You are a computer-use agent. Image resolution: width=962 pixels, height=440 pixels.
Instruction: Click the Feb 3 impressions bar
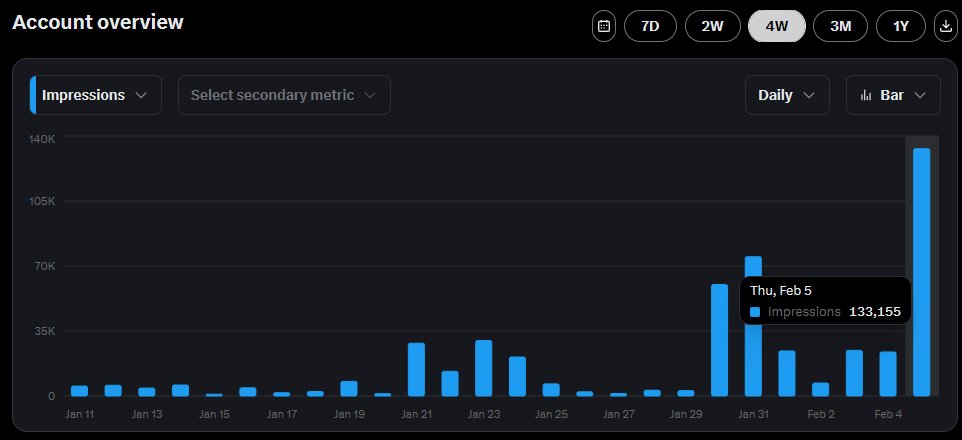tap(854, 373)
